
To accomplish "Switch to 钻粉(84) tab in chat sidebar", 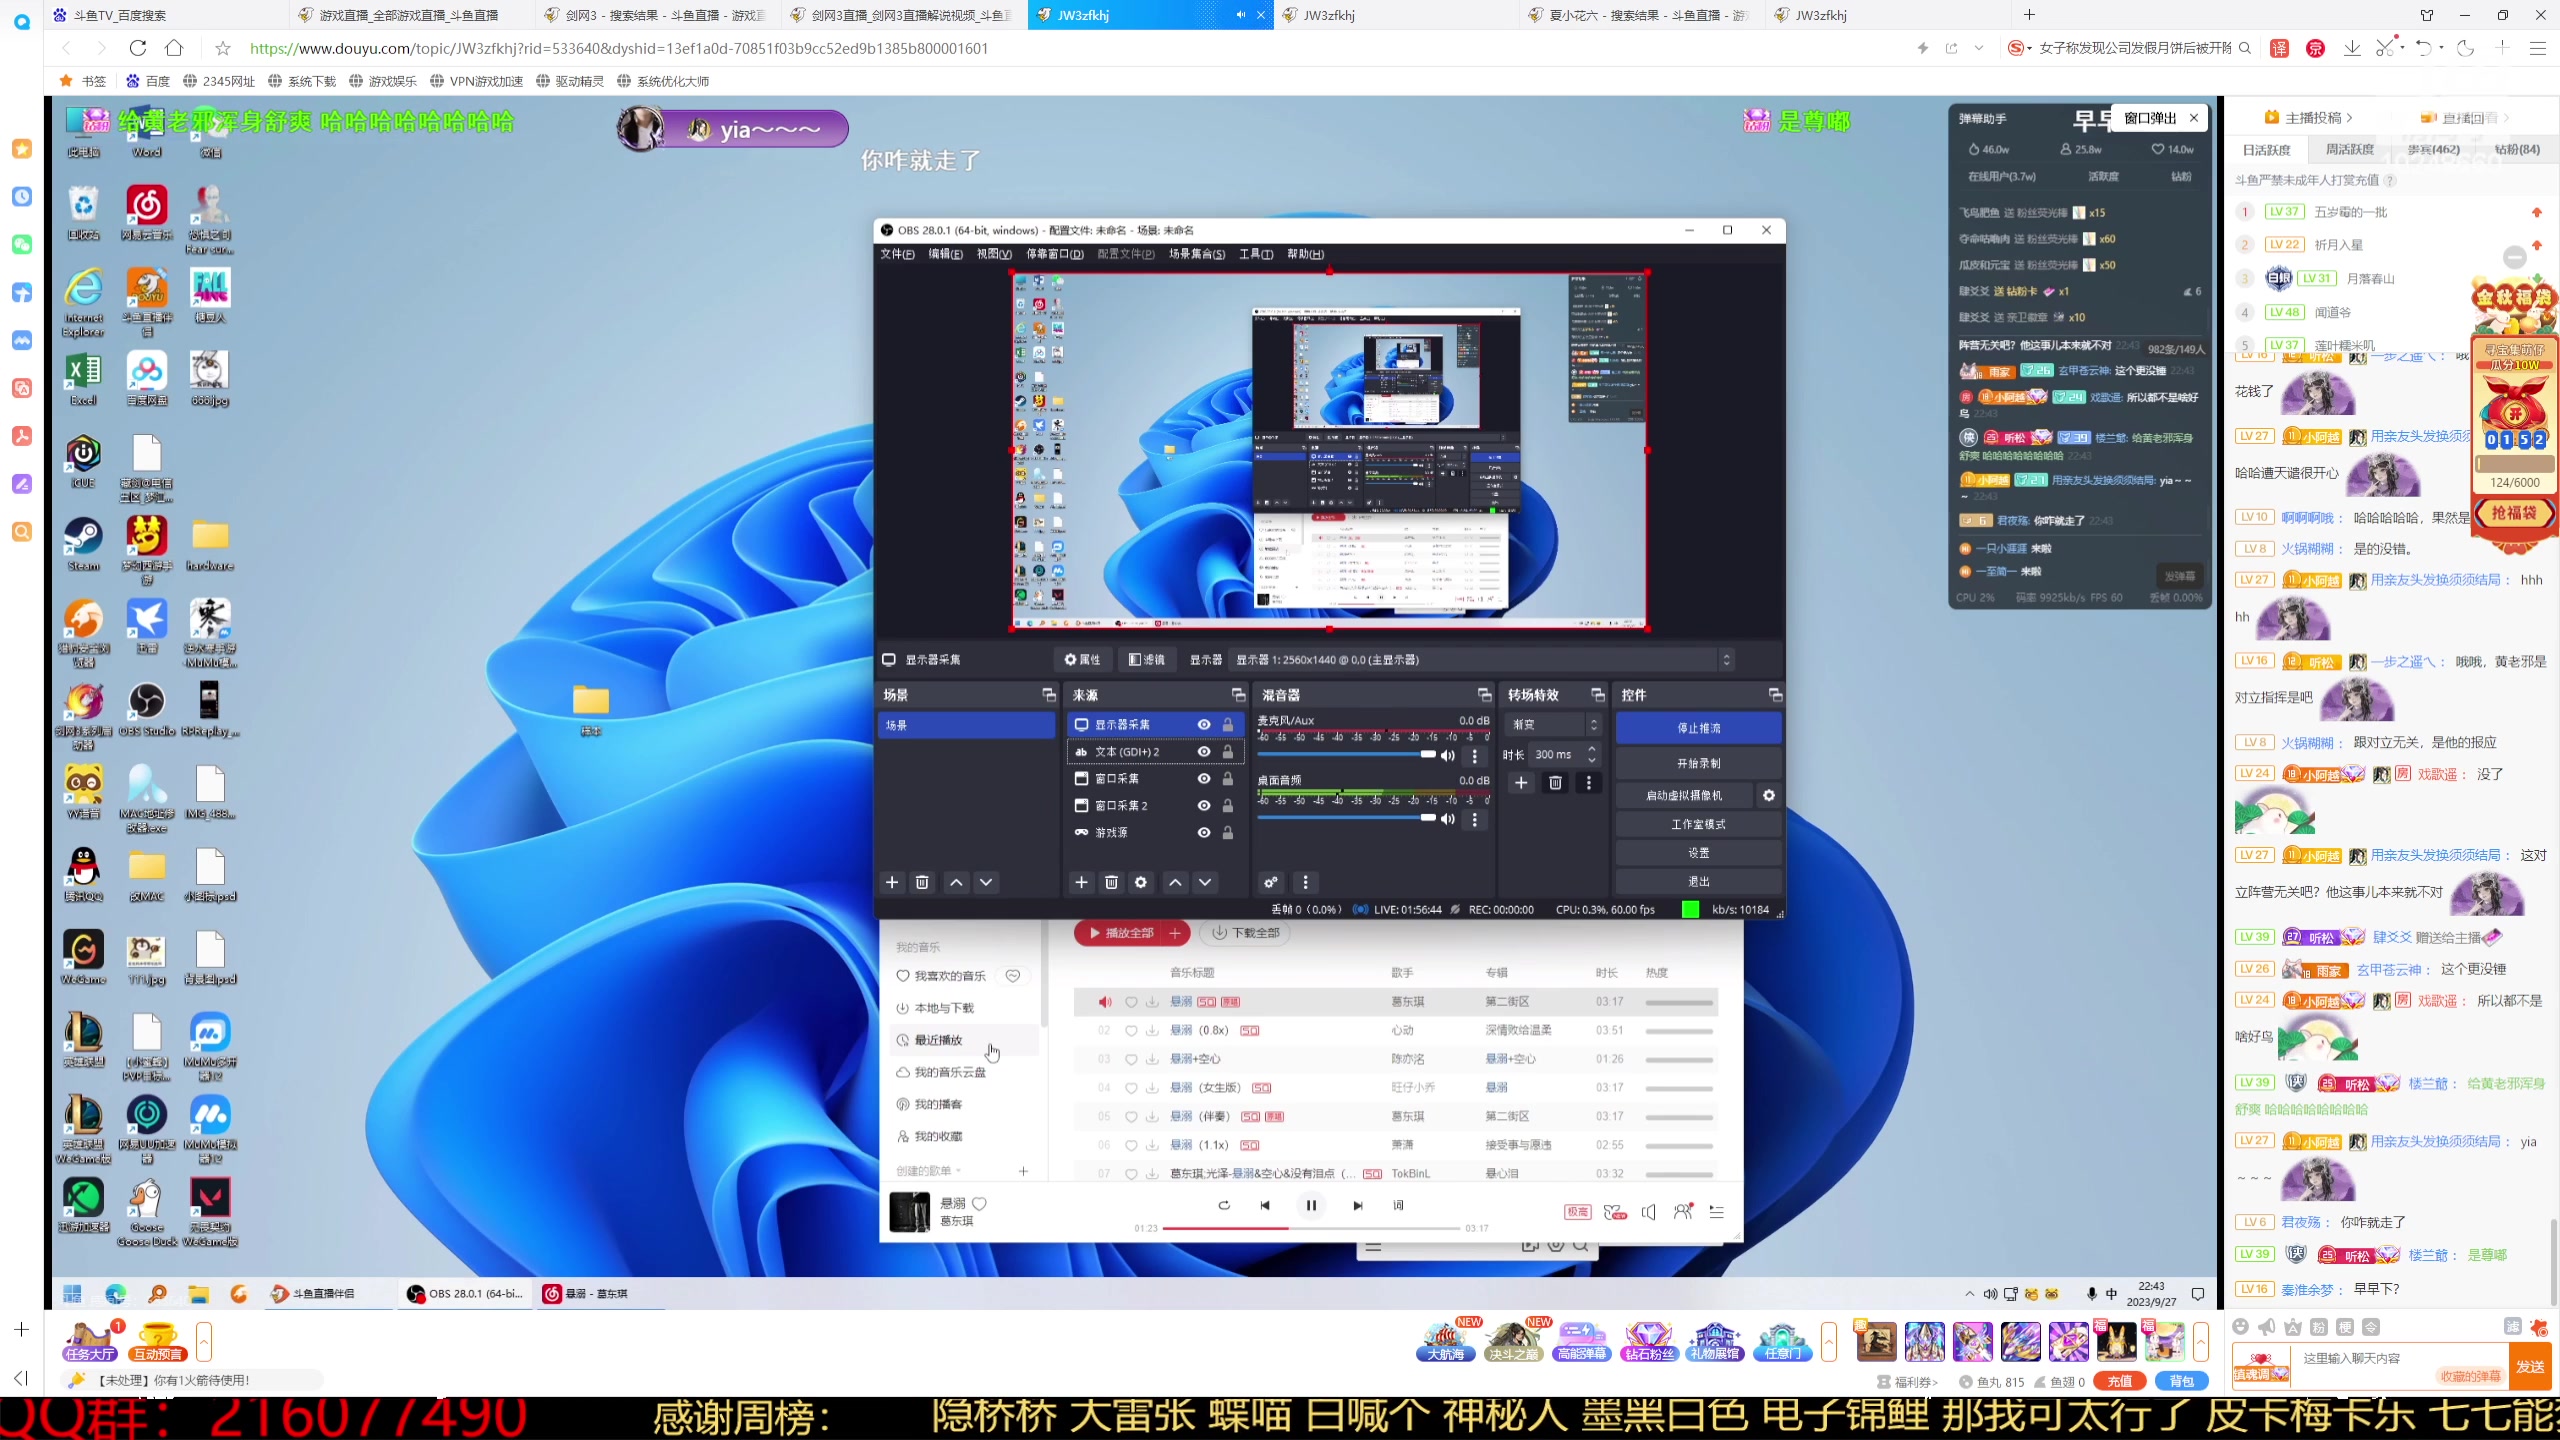I will [2516, 149].
